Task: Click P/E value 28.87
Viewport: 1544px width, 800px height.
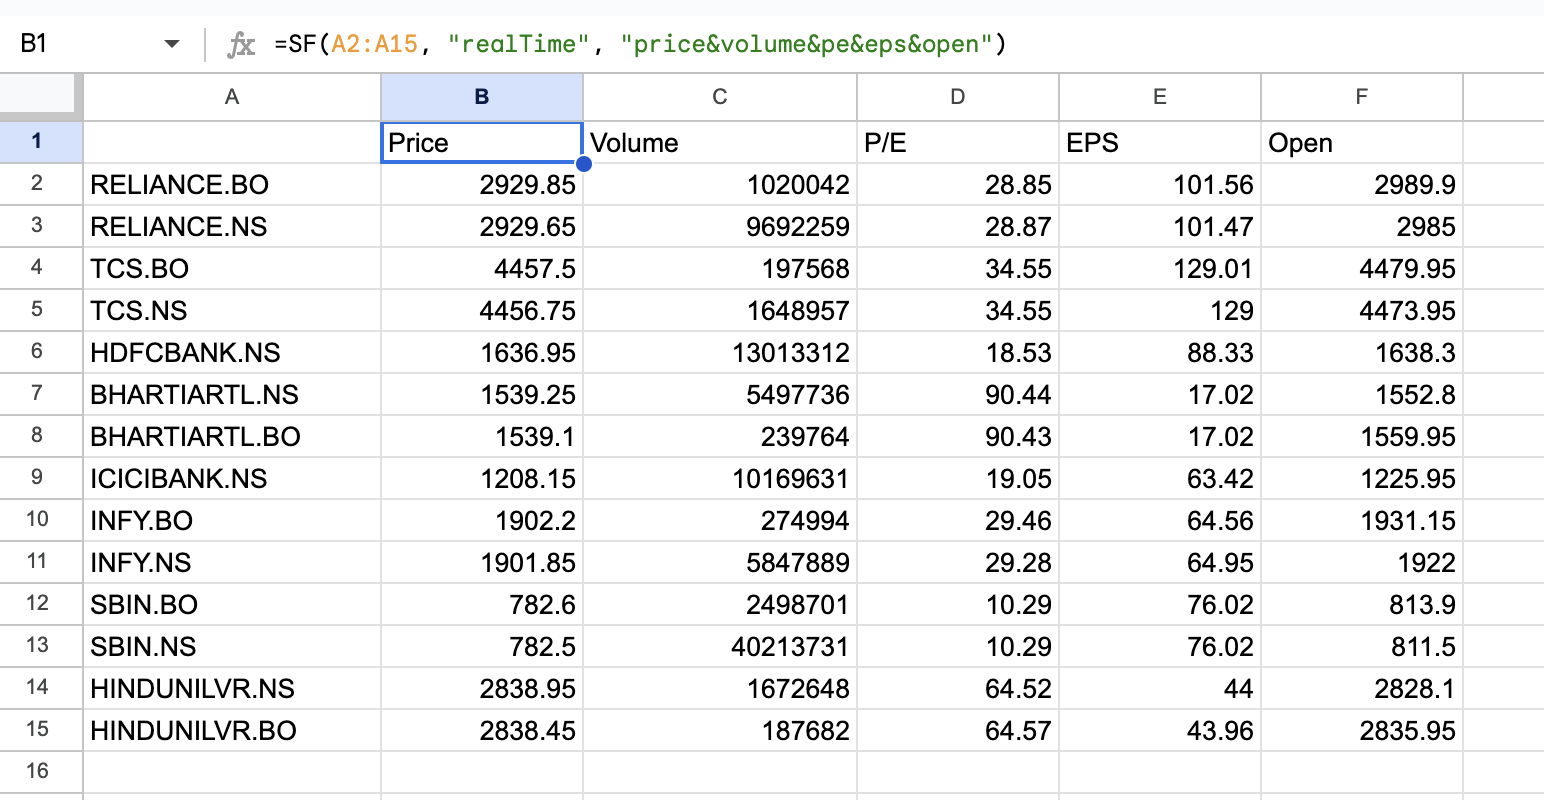Action: (958, 226)
